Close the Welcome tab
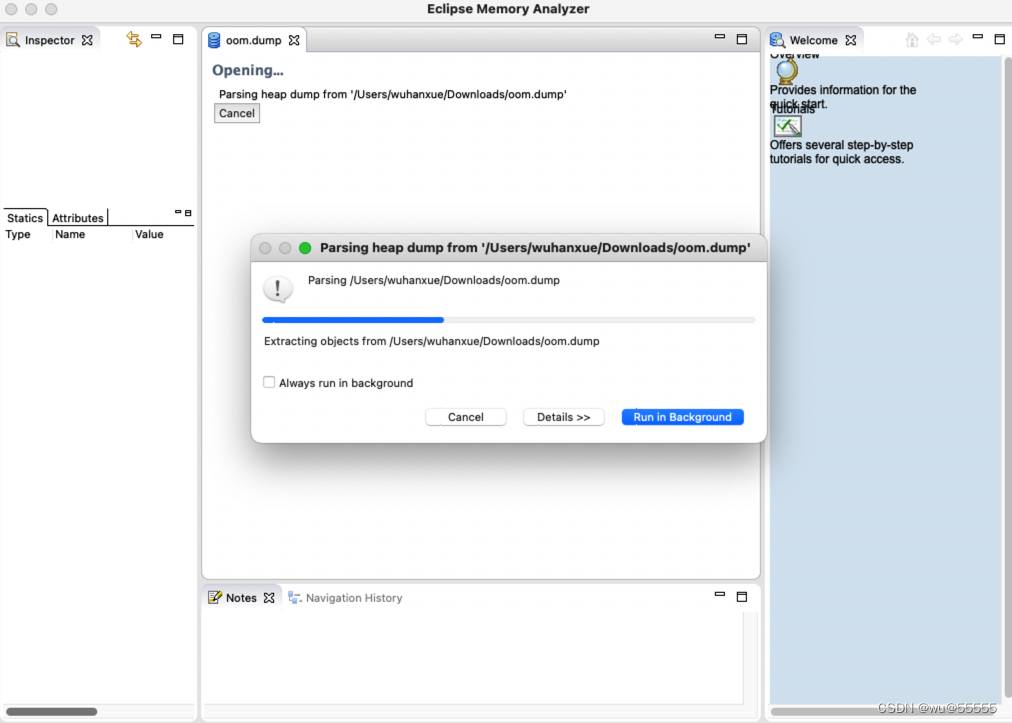 click(x=851, y=40)
